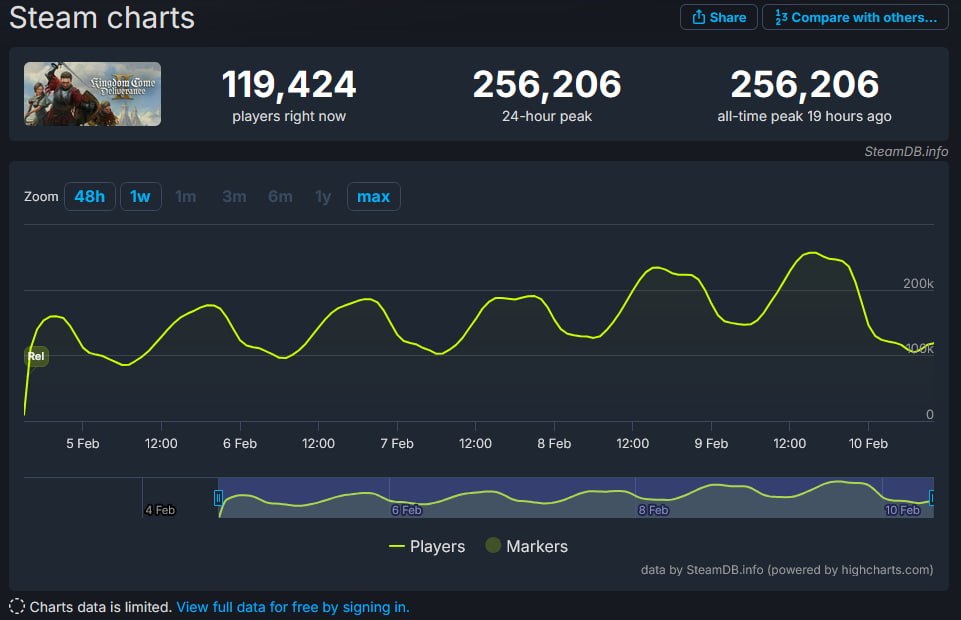961x620 pixels.
Task: Click the dashed circle limited data icon
Action: [17, 607]
